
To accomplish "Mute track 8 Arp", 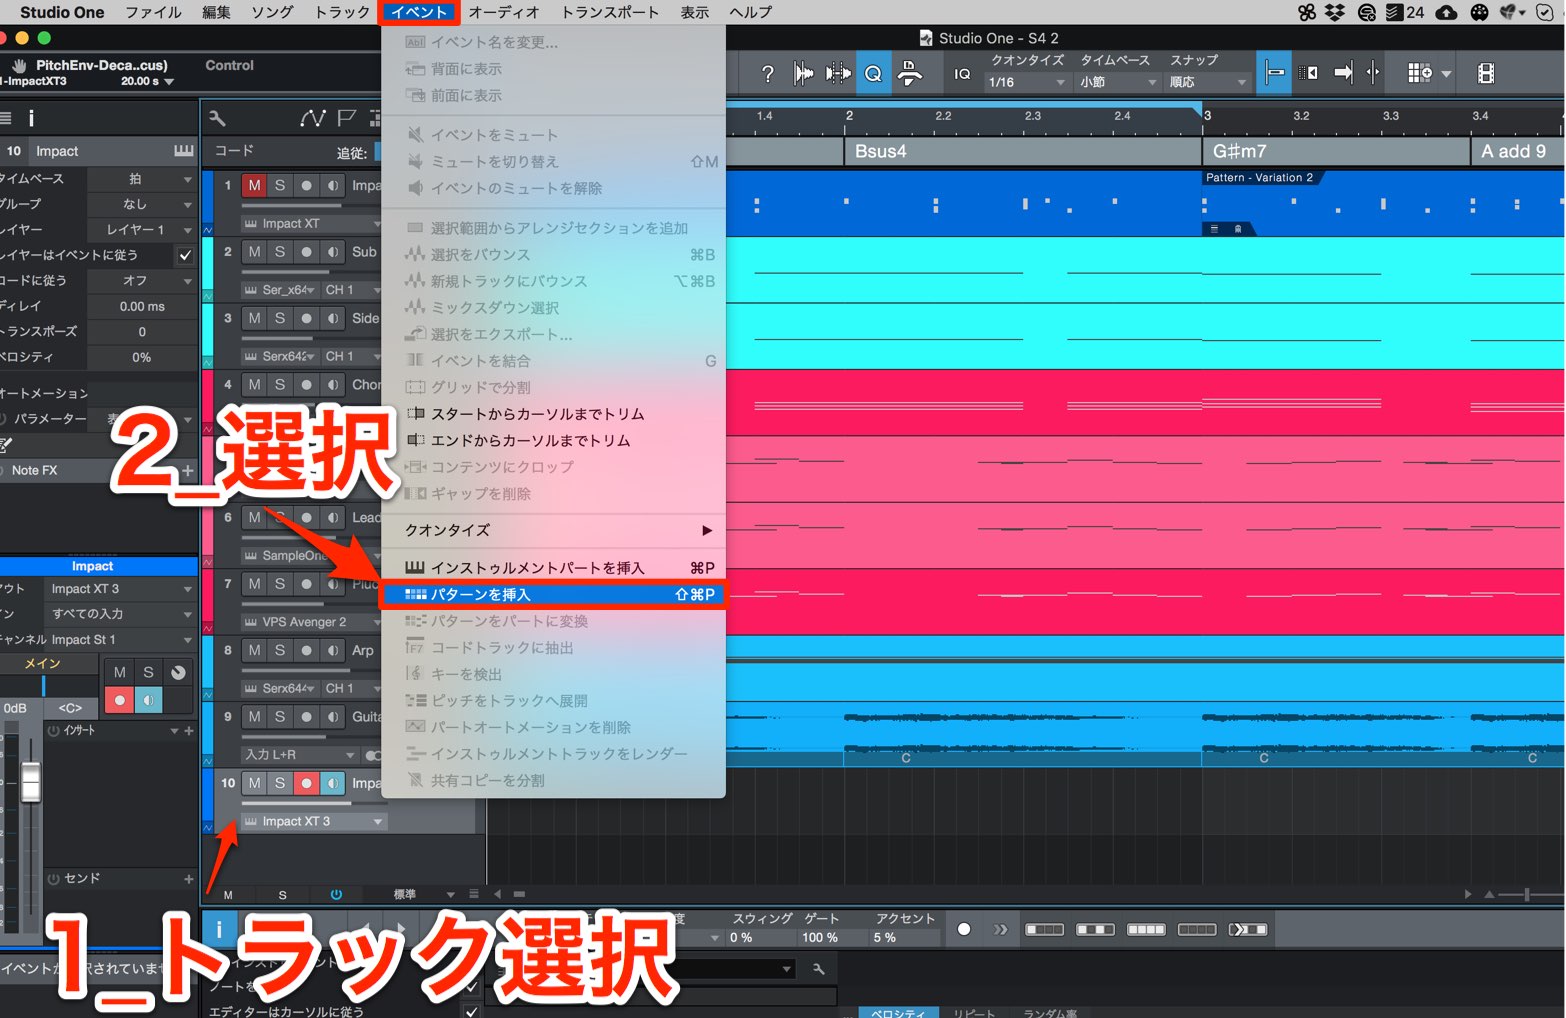I will pos(254,650).
